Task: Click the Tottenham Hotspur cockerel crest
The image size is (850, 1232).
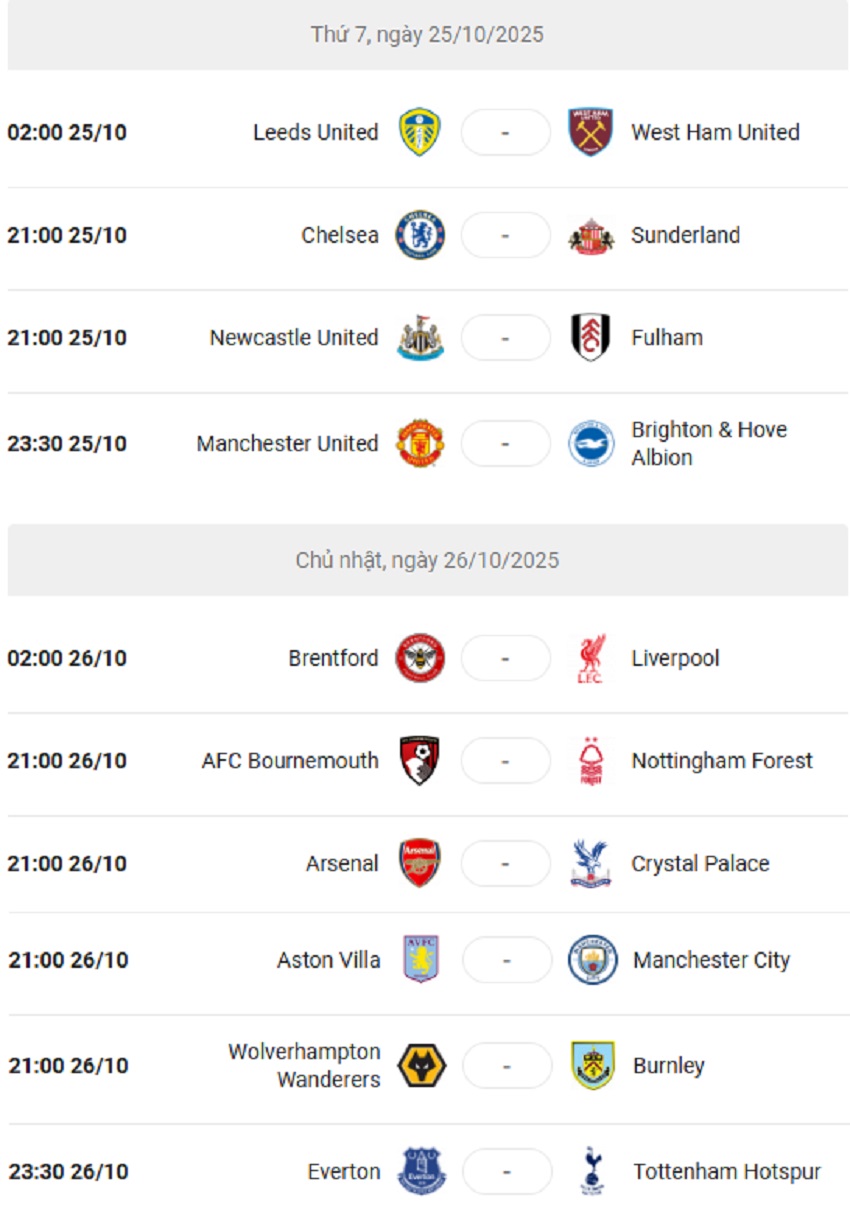Action: coord(592,1172)
